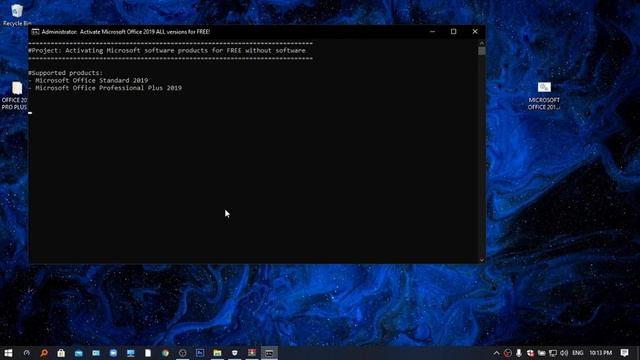Switch to the Command Prompt taskbar icon
Viewport: 640px width, 360px height.
(x=269, y=353)
